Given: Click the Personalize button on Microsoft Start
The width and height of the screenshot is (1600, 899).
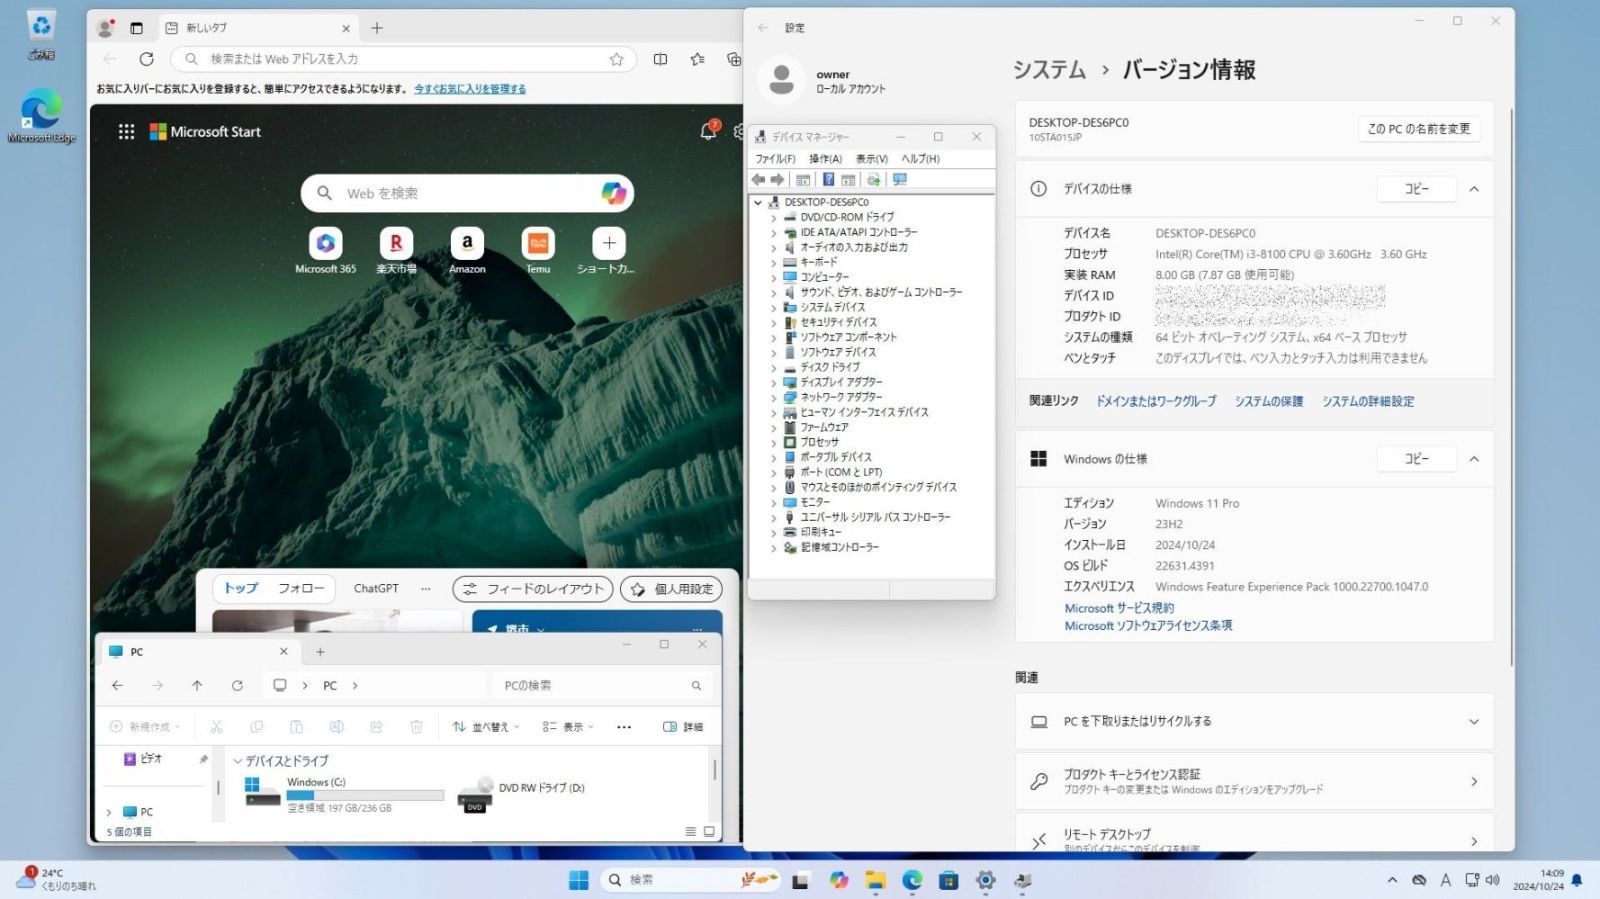Looking at the screenshot, I should pos(672,589).
